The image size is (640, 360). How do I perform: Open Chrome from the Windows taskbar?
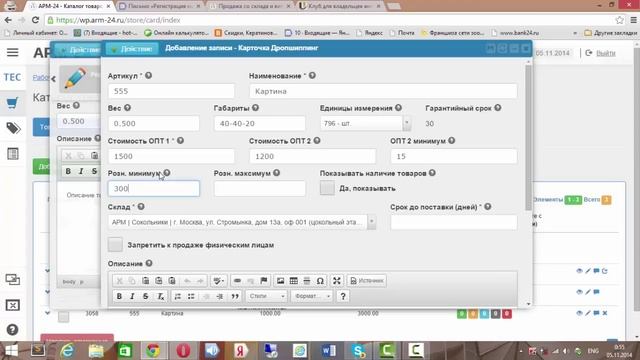pos(153,350)
